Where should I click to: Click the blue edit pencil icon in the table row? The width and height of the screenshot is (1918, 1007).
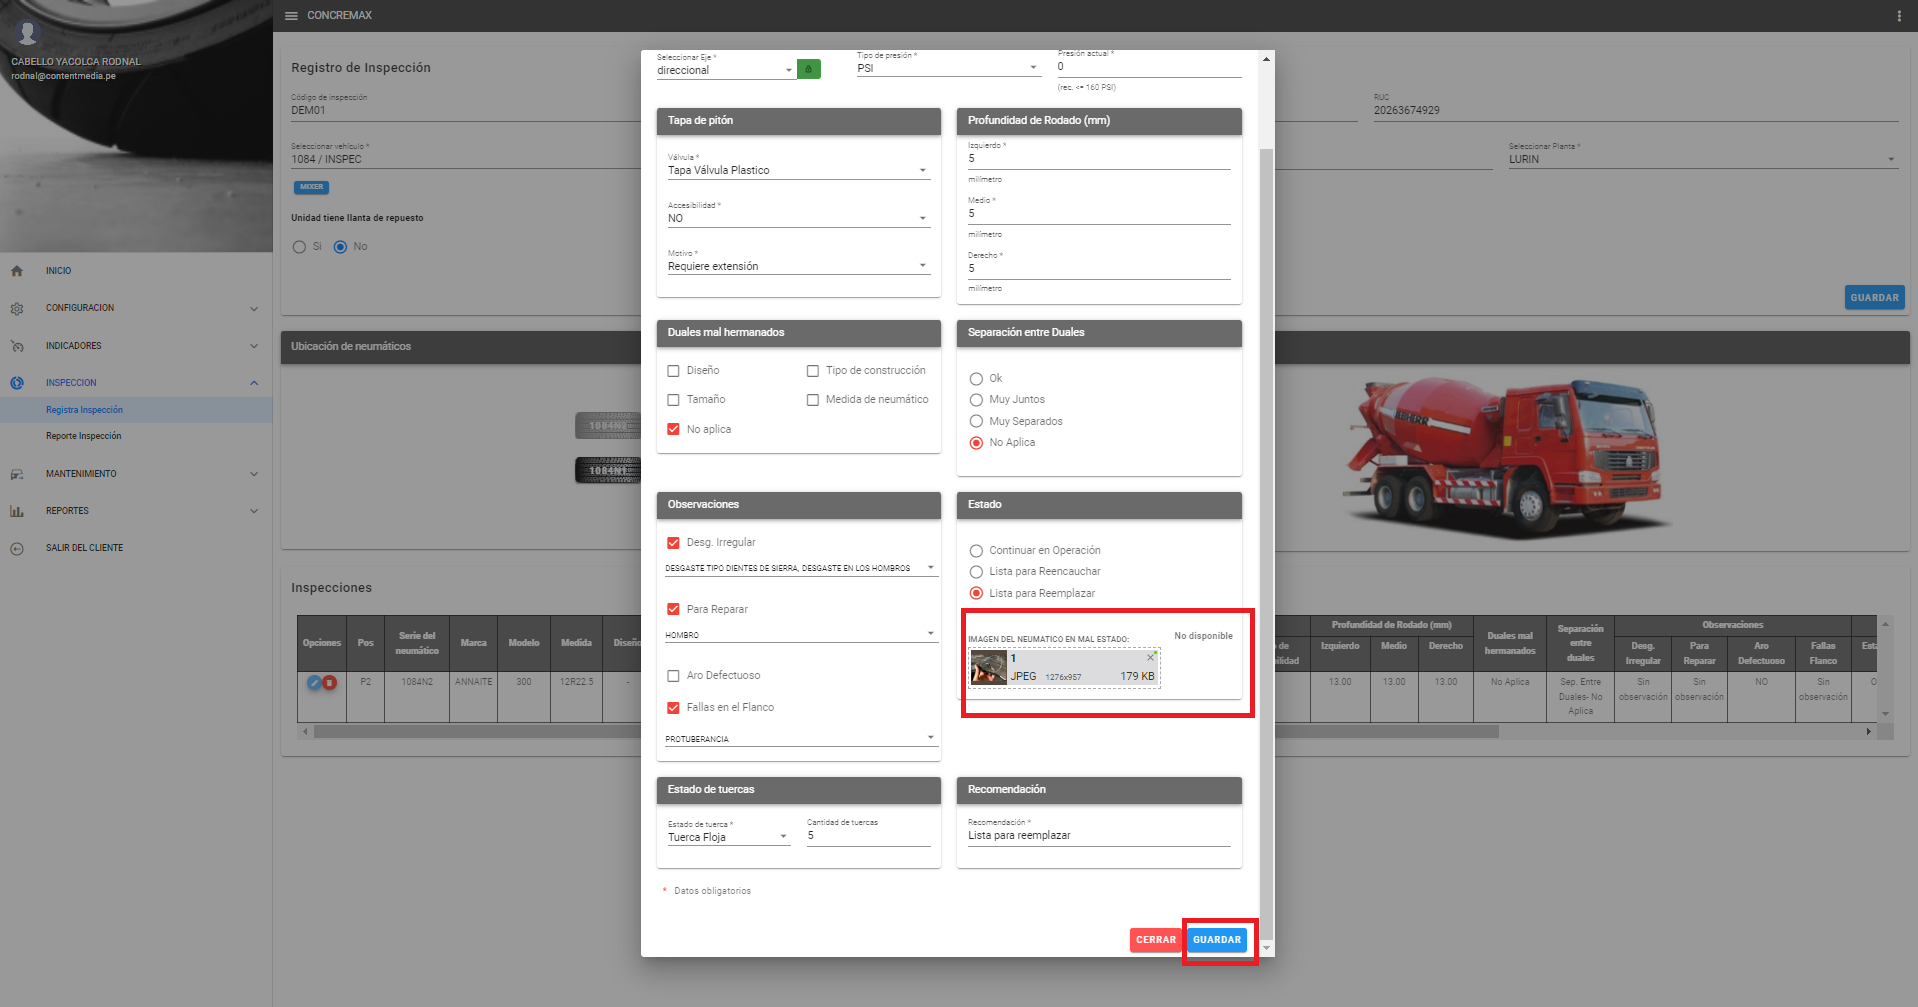point(314,682)
